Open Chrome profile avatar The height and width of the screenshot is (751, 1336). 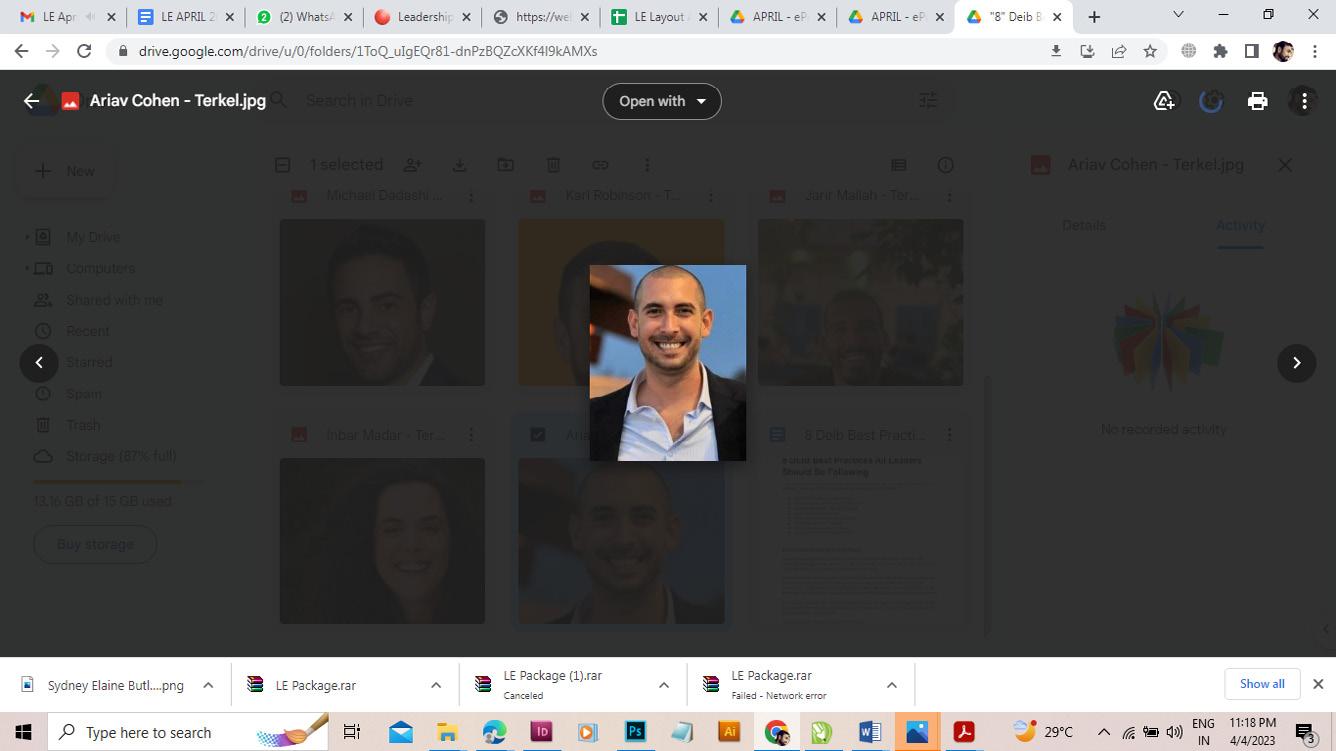click(1283, 51)
